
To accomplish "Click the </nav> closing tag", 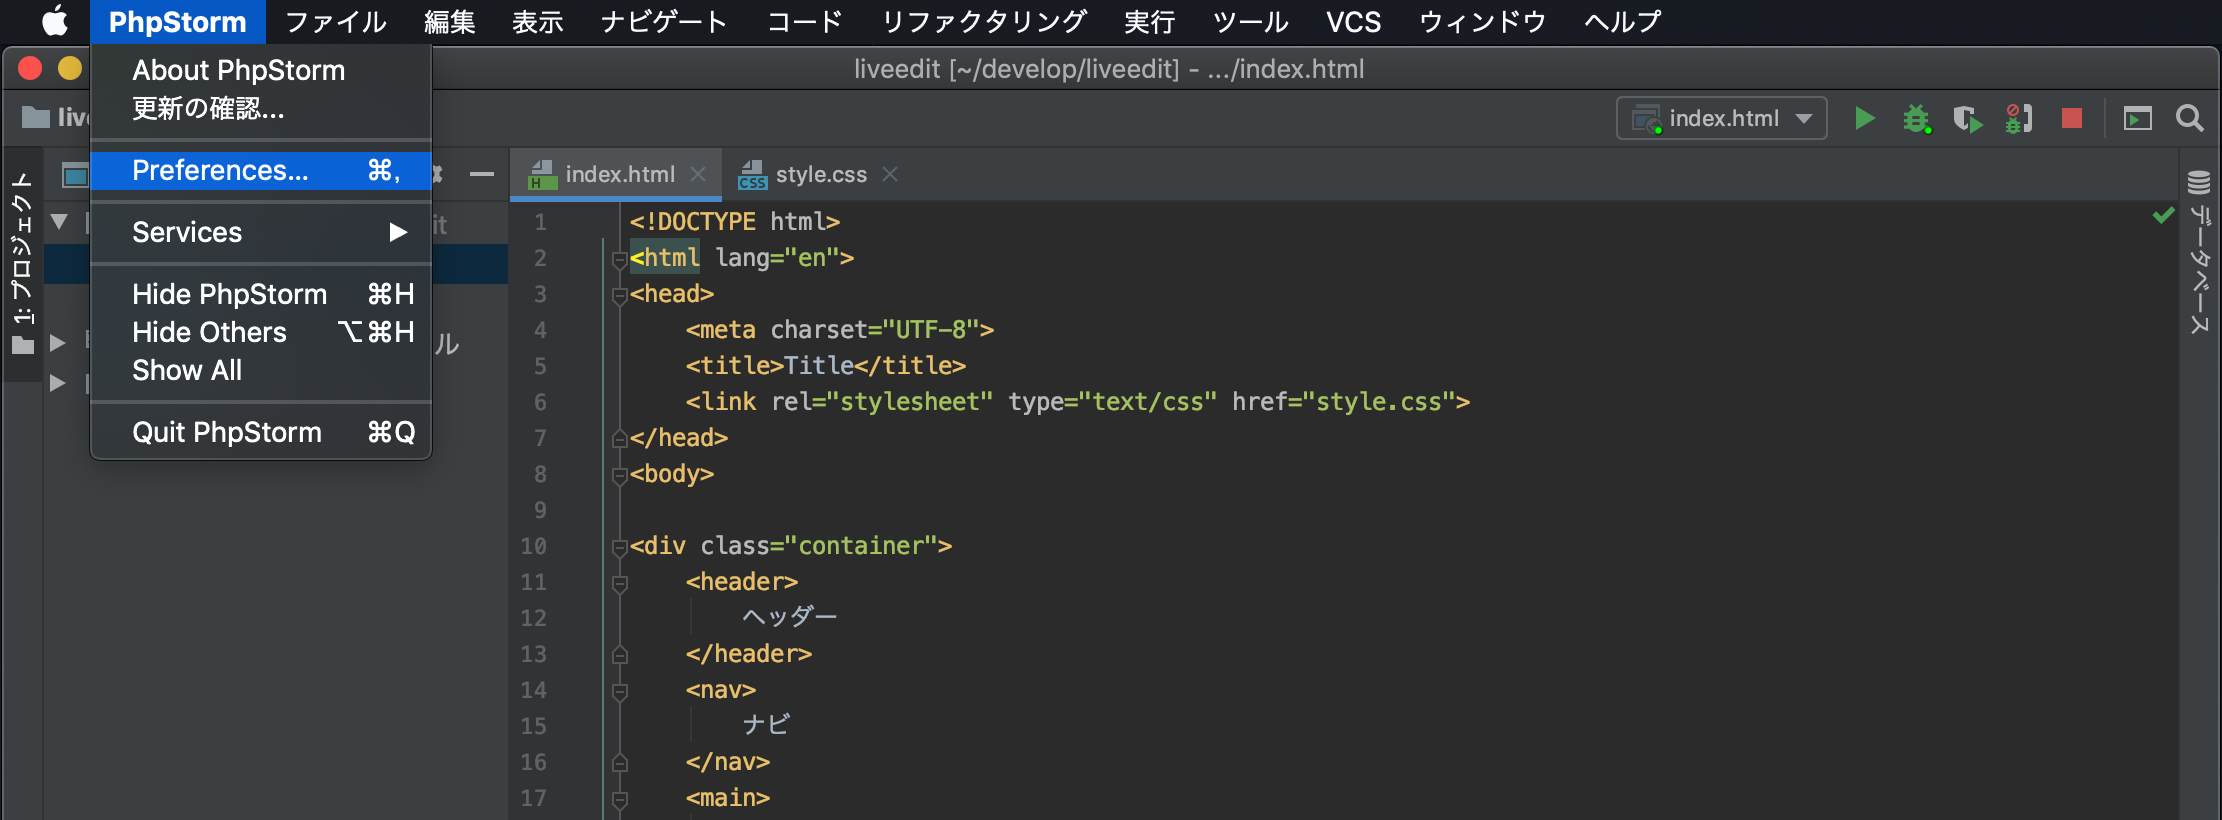I will [727, 761].
